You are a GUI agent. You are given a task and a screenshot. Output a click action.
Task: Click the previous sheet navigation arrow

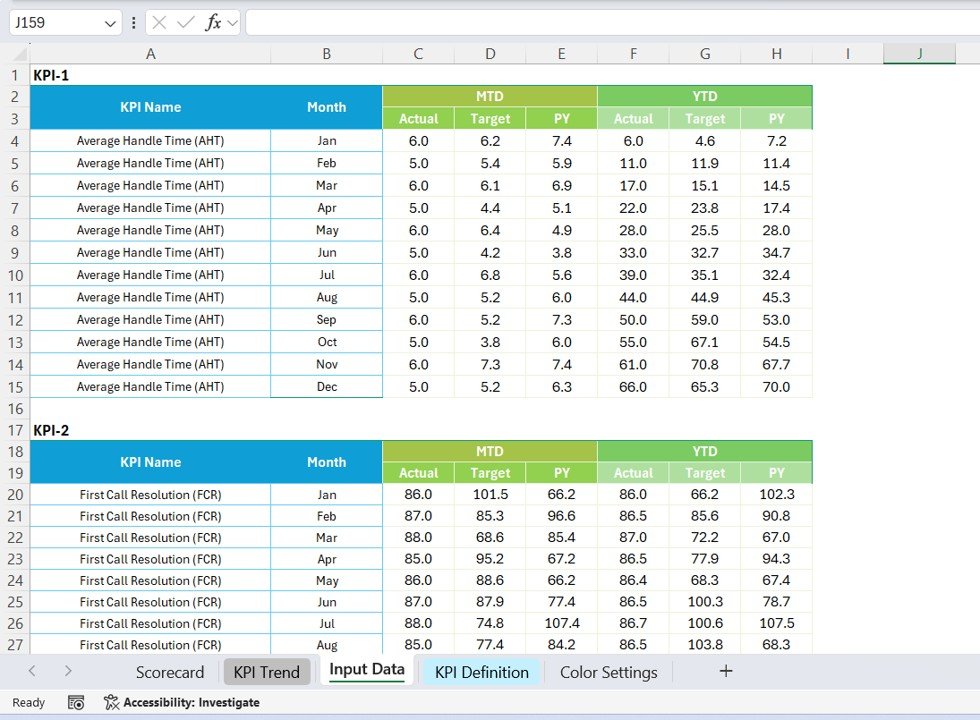[30, 672]
